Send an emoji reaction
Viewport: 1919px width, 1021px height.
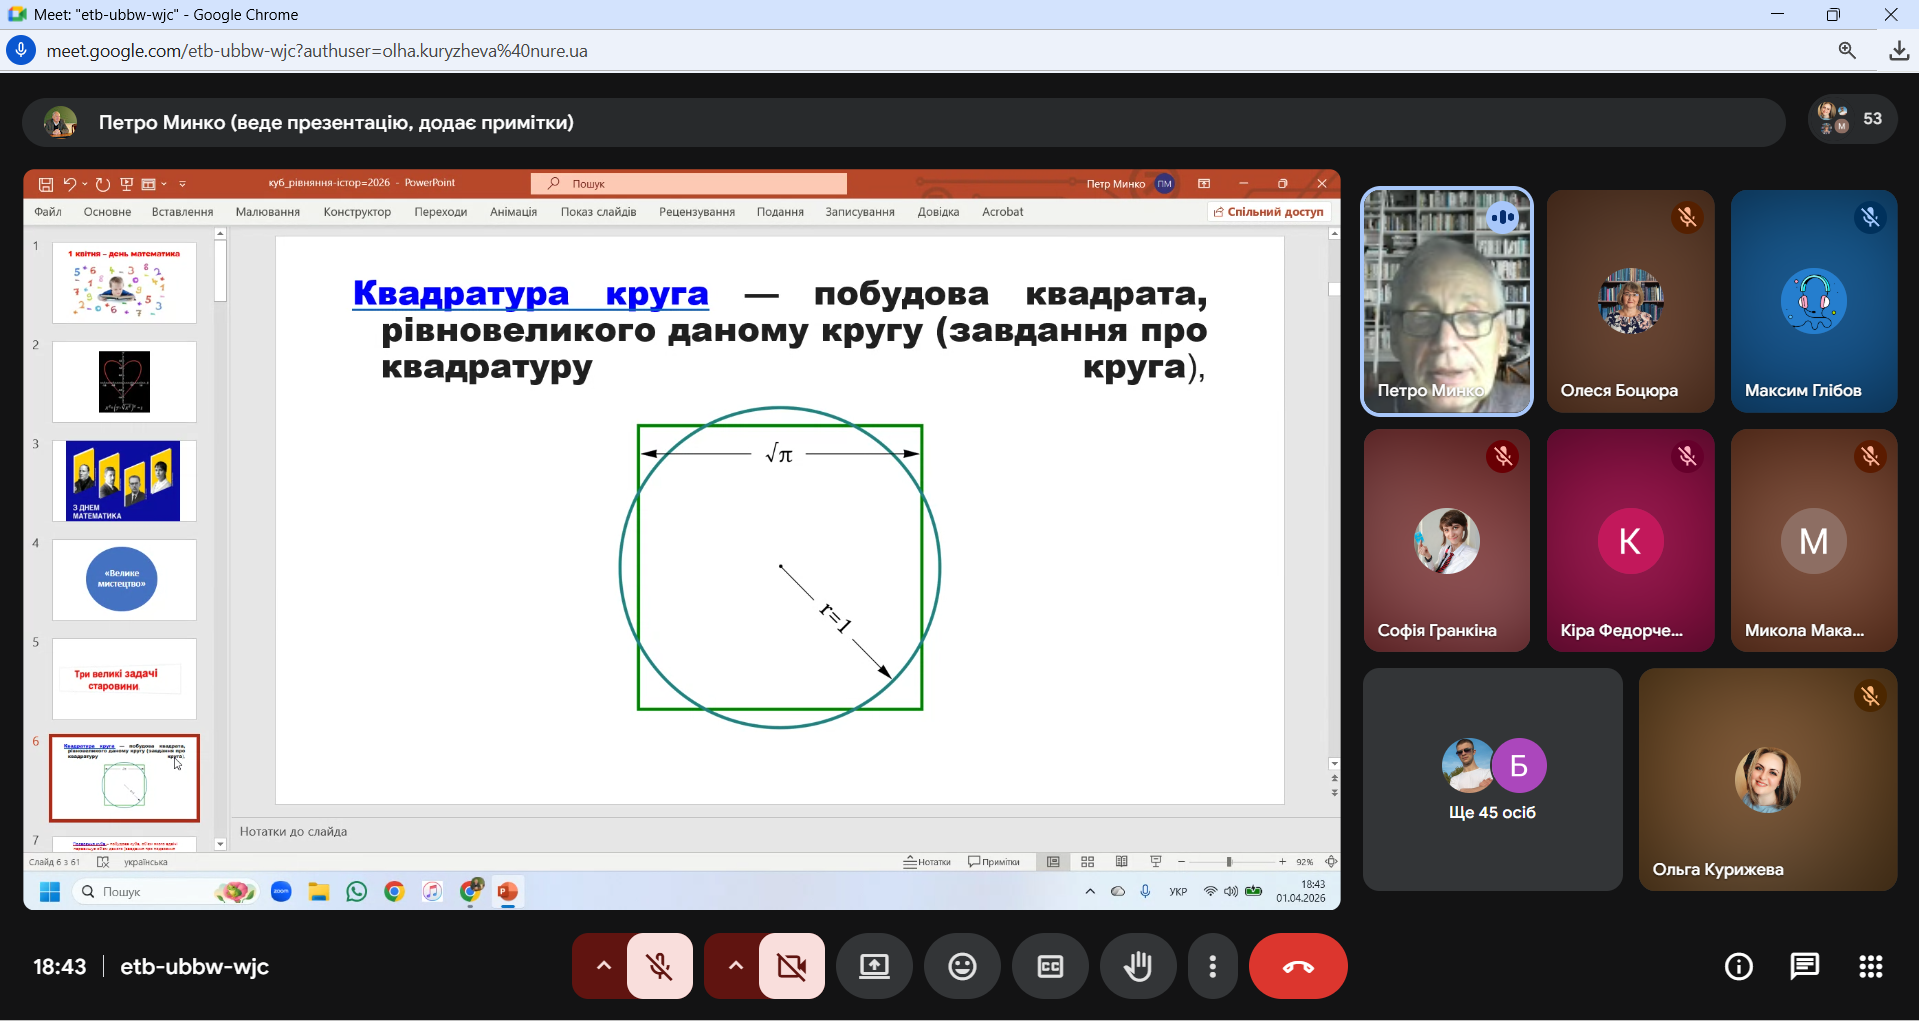[962, 966]
